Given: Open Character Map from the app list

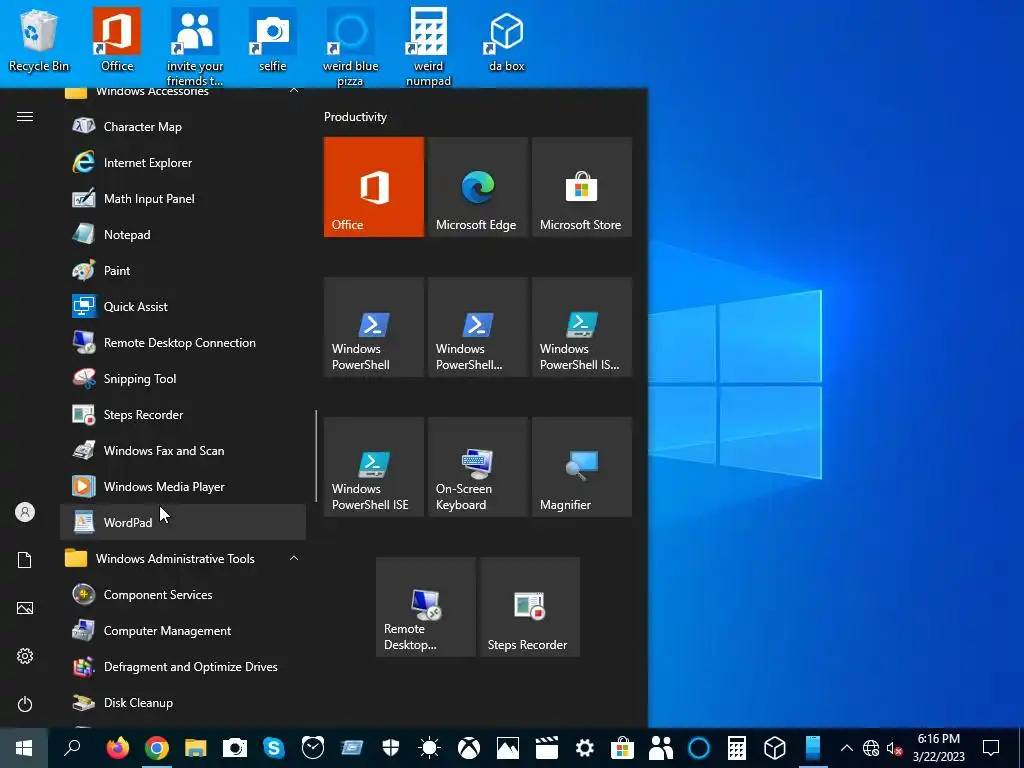Looking at the screenshot, I should pos(183,127).
